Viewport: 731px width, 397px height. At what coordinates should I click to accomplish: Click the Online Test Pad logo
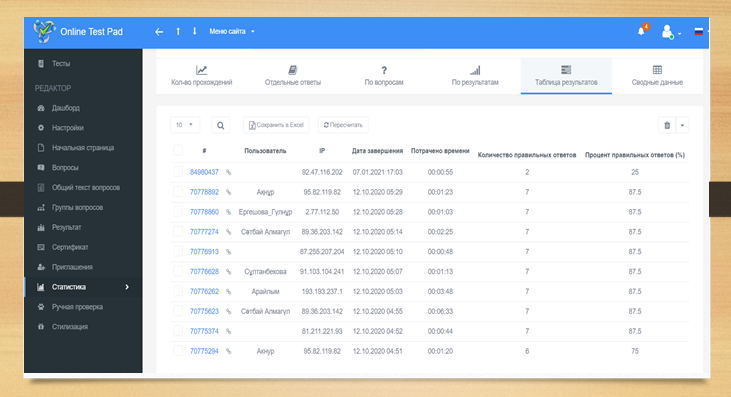[x=78, y=32]
